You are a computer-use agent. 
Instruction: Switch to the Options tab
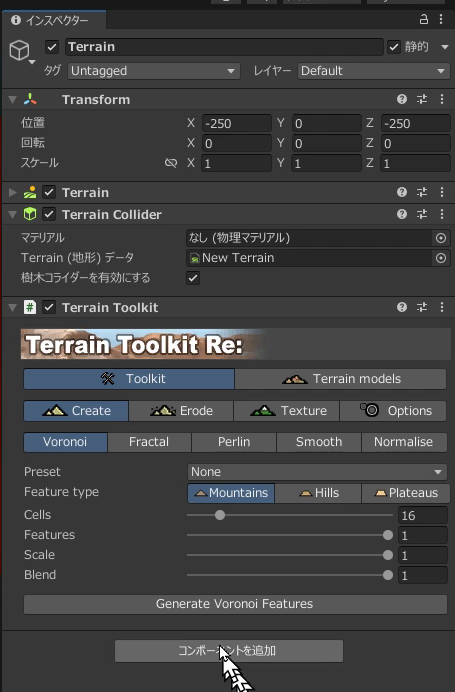[x=393, y=411]
